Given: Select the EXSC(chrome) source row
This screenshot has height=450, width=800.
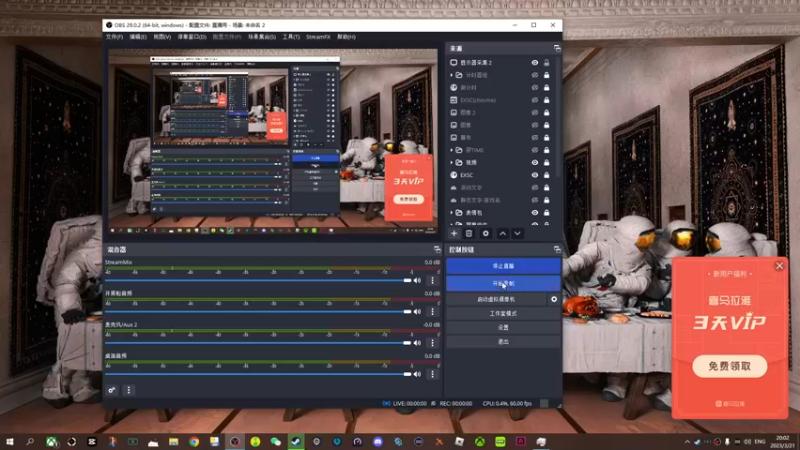Looking at the screenshot, I should pos(499,100).
